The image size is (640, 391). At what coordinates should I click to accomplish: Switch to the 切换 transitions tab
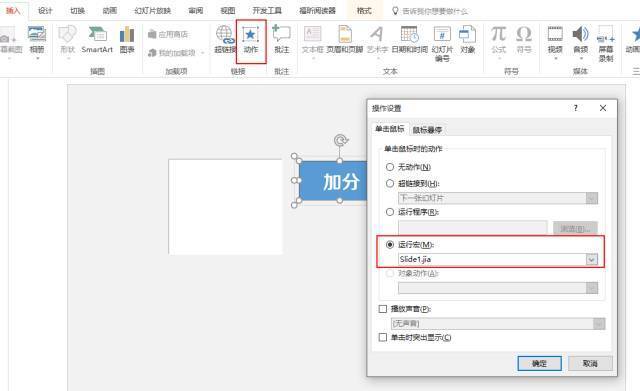tap(78, 11)
